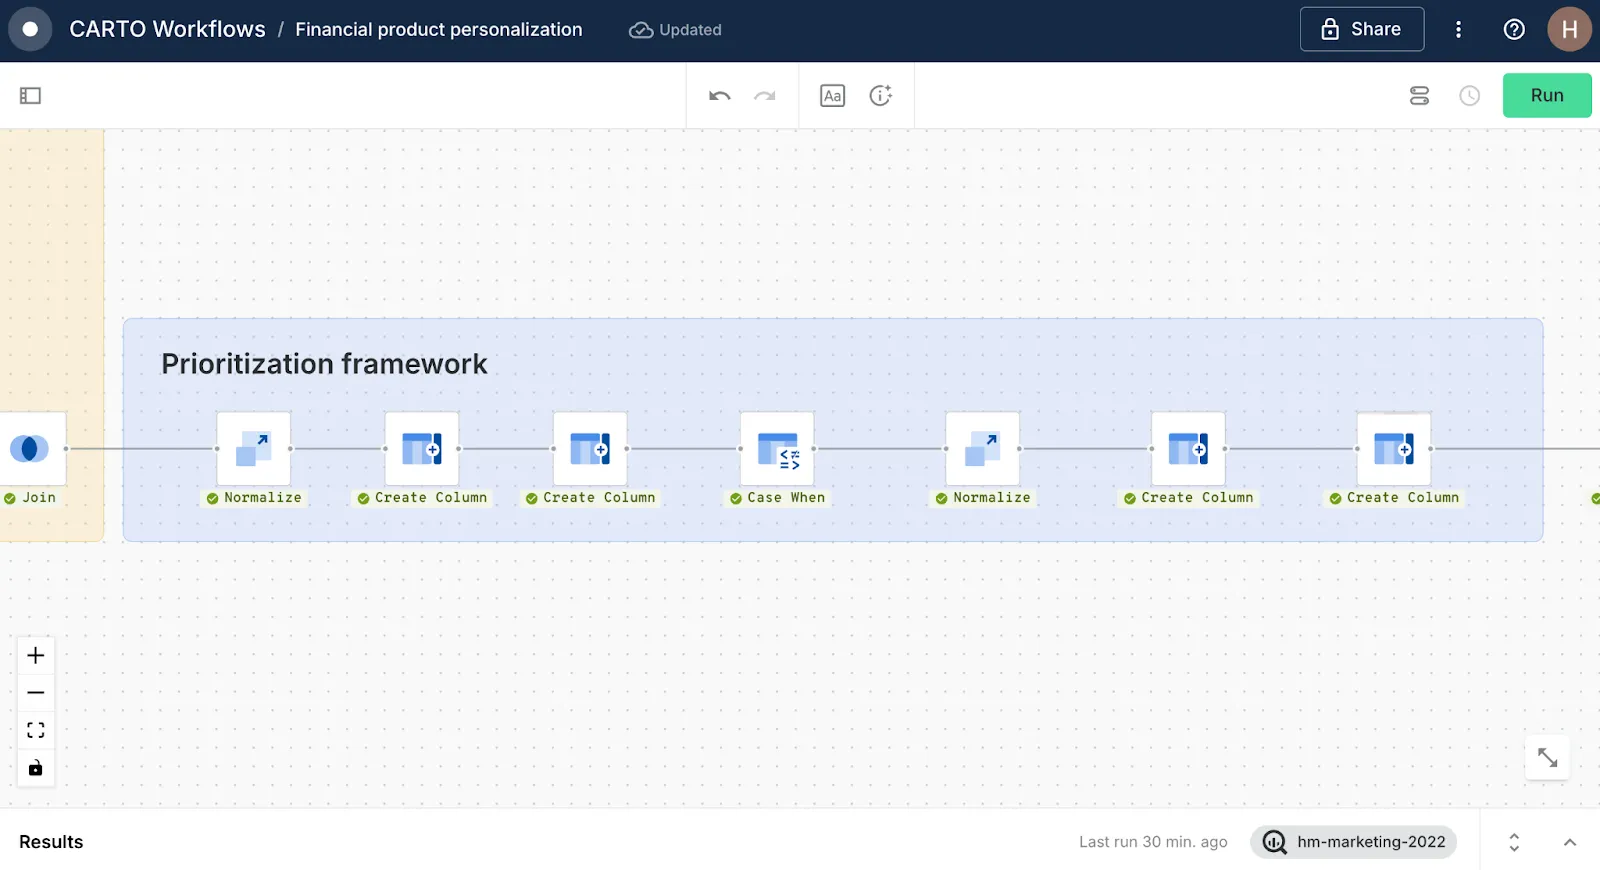Toggle the canvas lock
The image size is (1600, 870).
click(36, 768)
